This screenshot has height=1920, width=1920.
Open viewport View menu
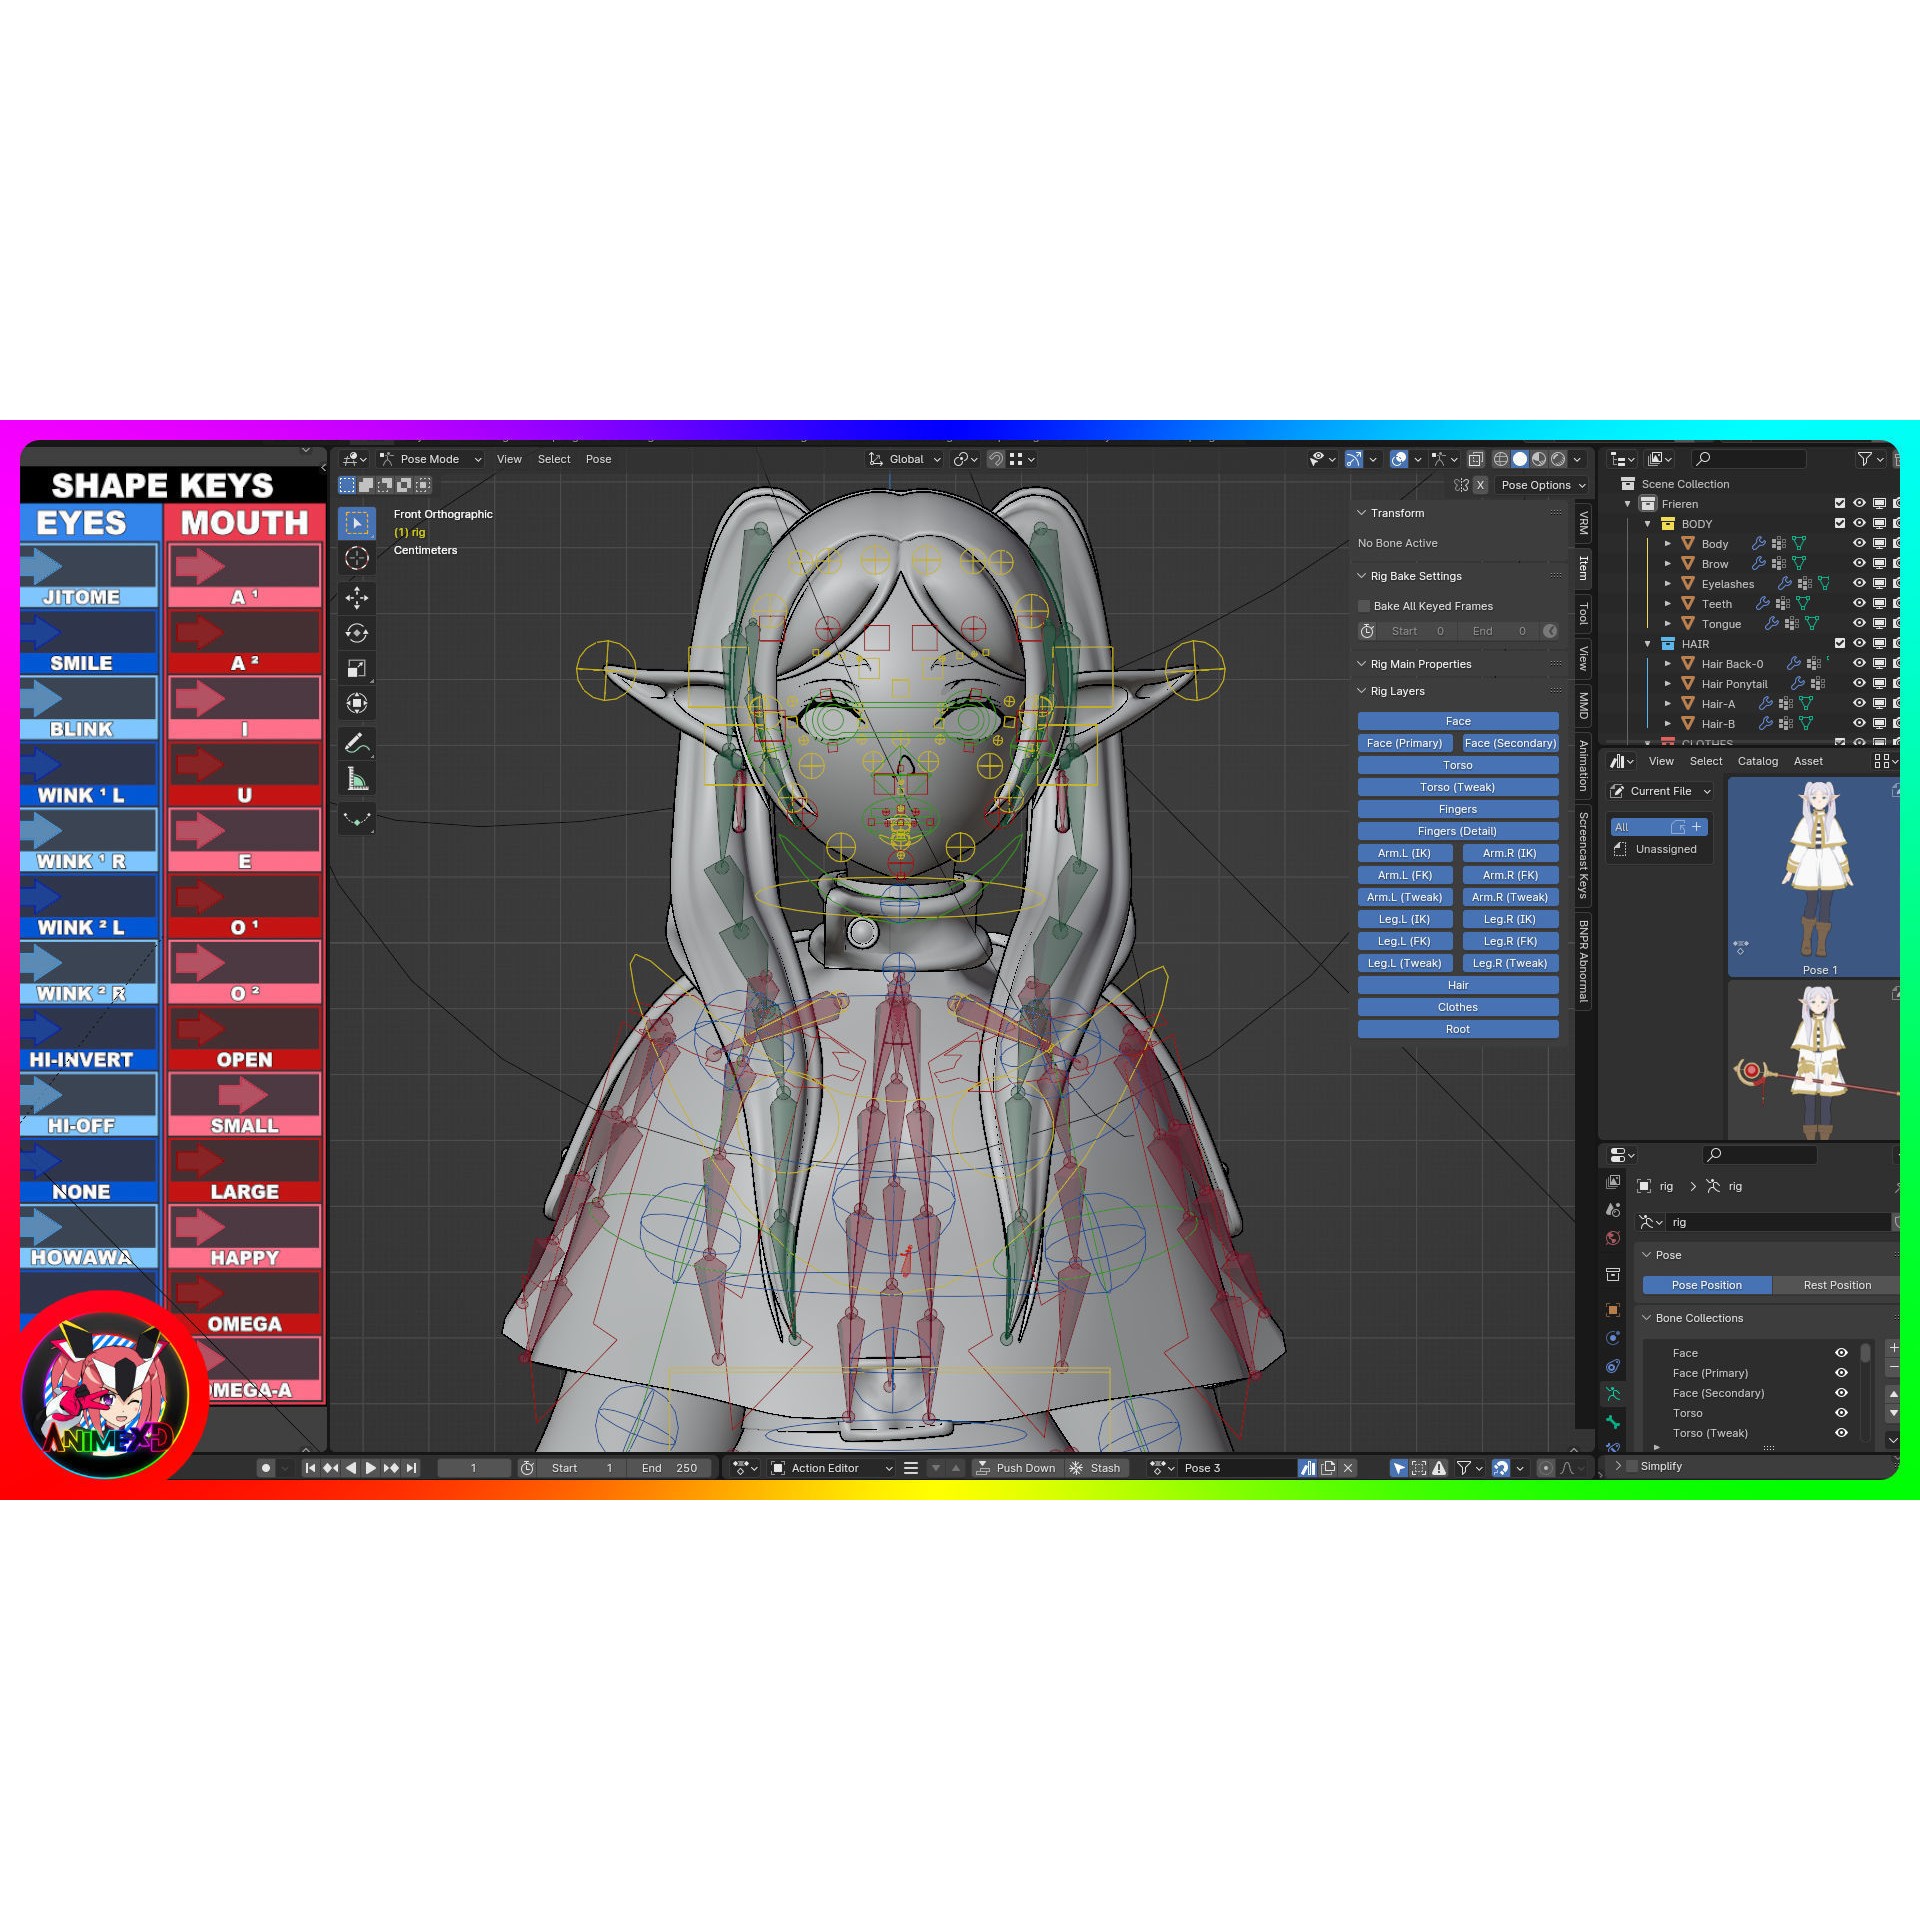click(x=509, y=459)
